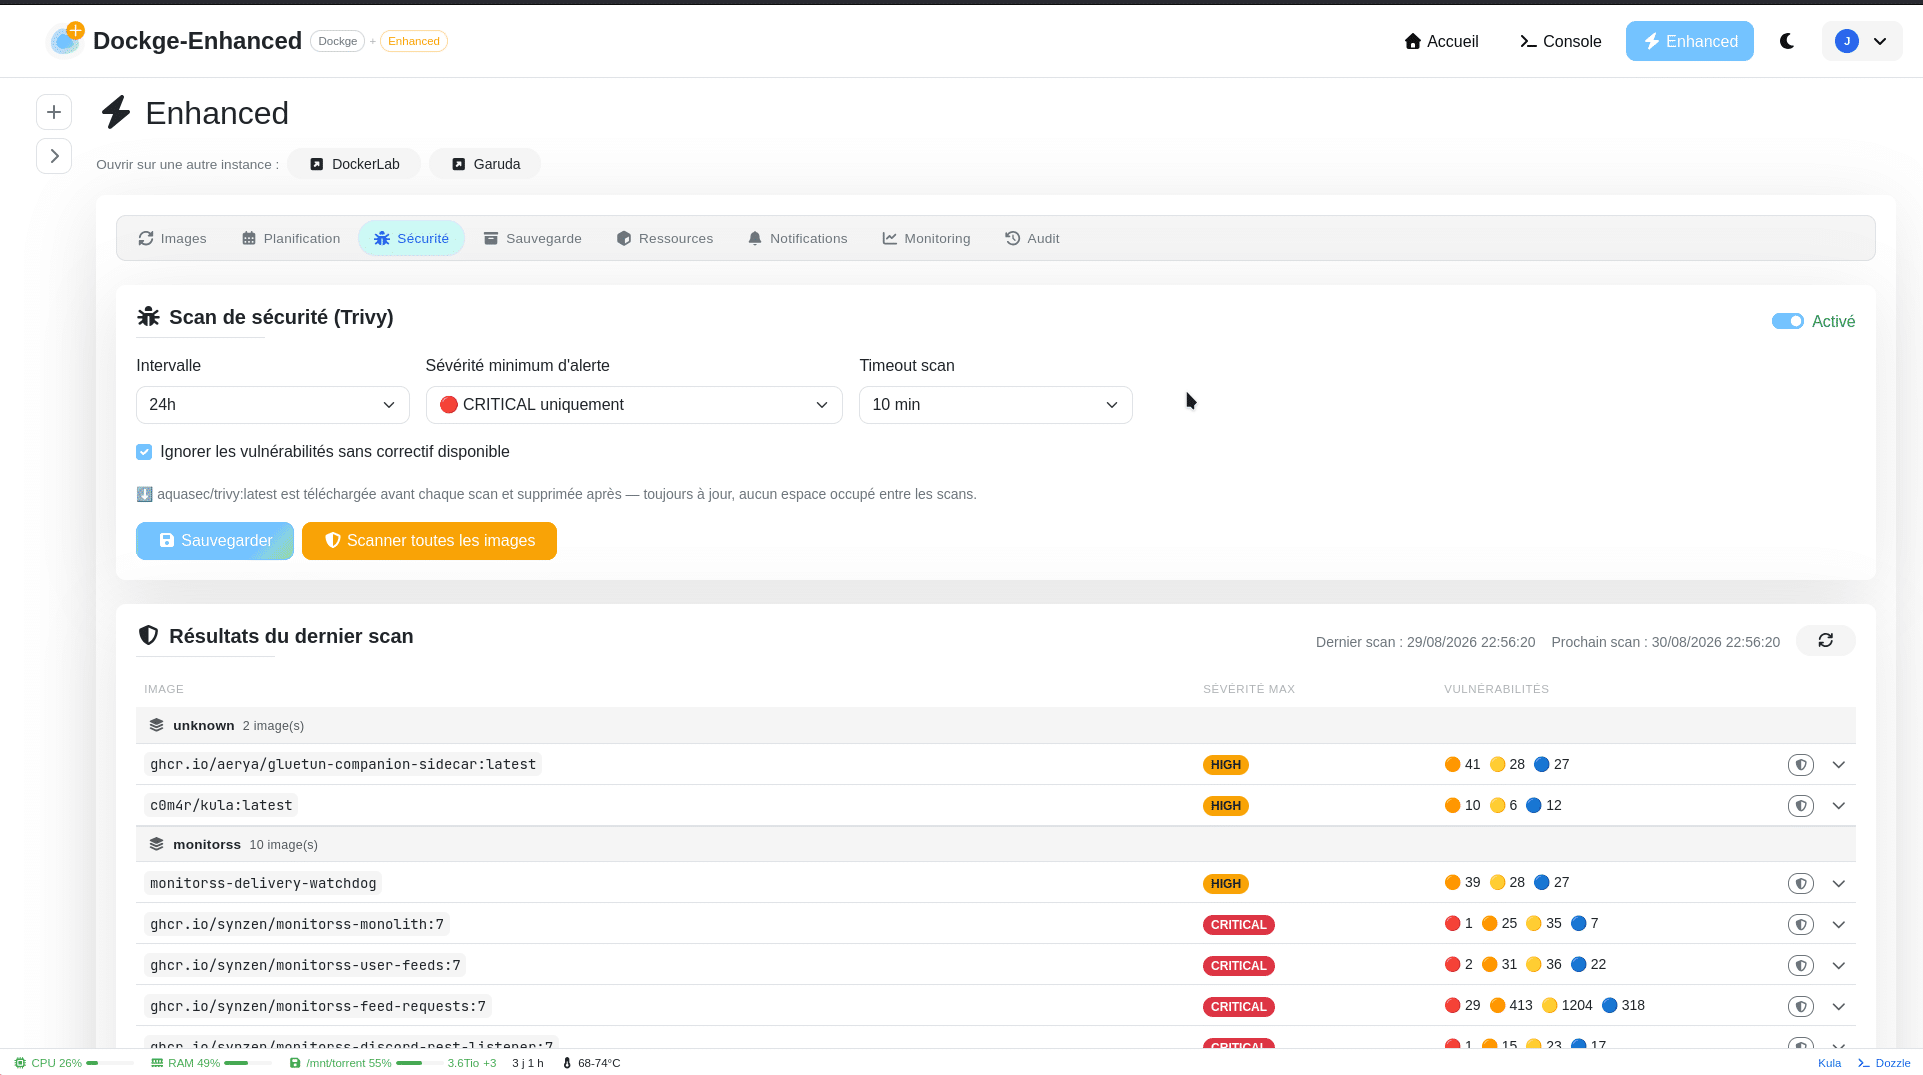The height and width of the screenshot is (1075, 1923).
Task: Click the CPU usage bar in status bar
Action: click(109, 1063)
